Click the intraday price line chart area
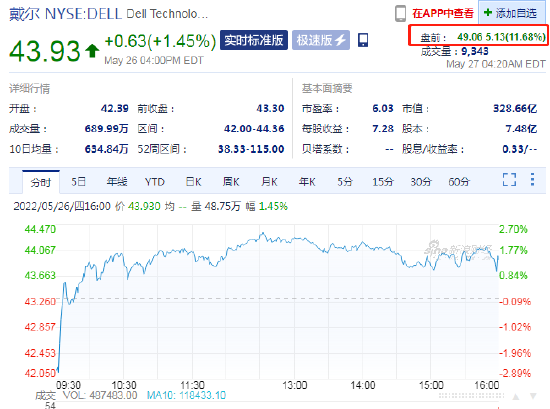Screen dimensions: 550x409 [278, 302]
